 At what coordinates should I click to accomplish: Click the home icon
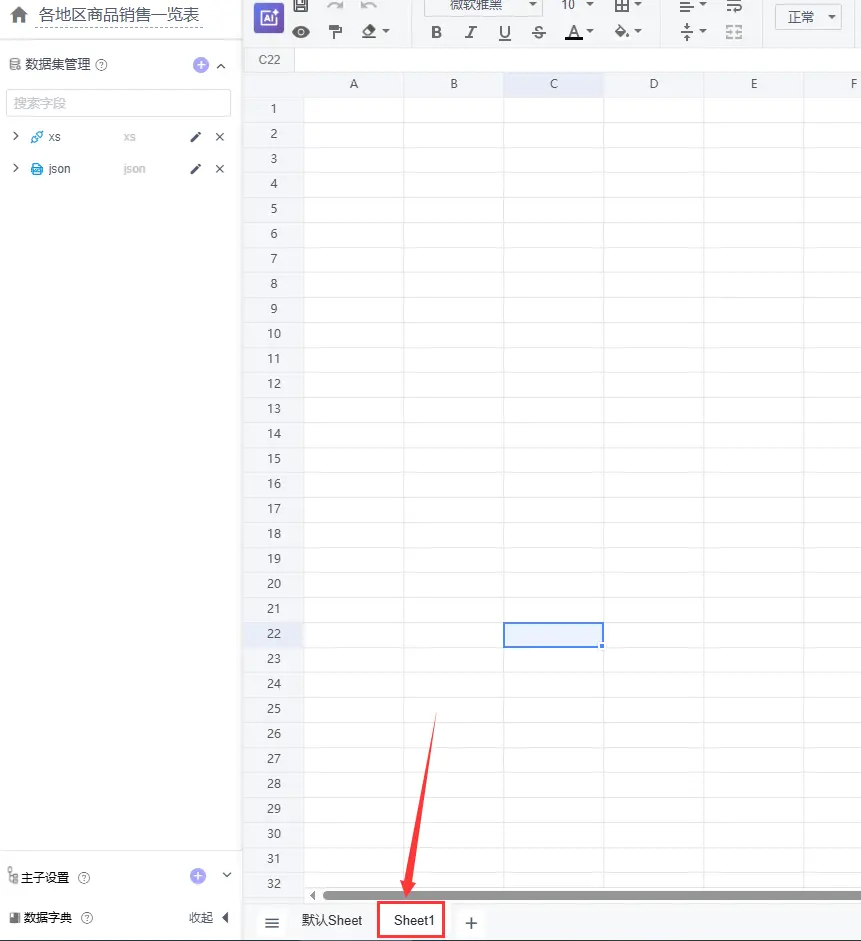click(19, 15)
